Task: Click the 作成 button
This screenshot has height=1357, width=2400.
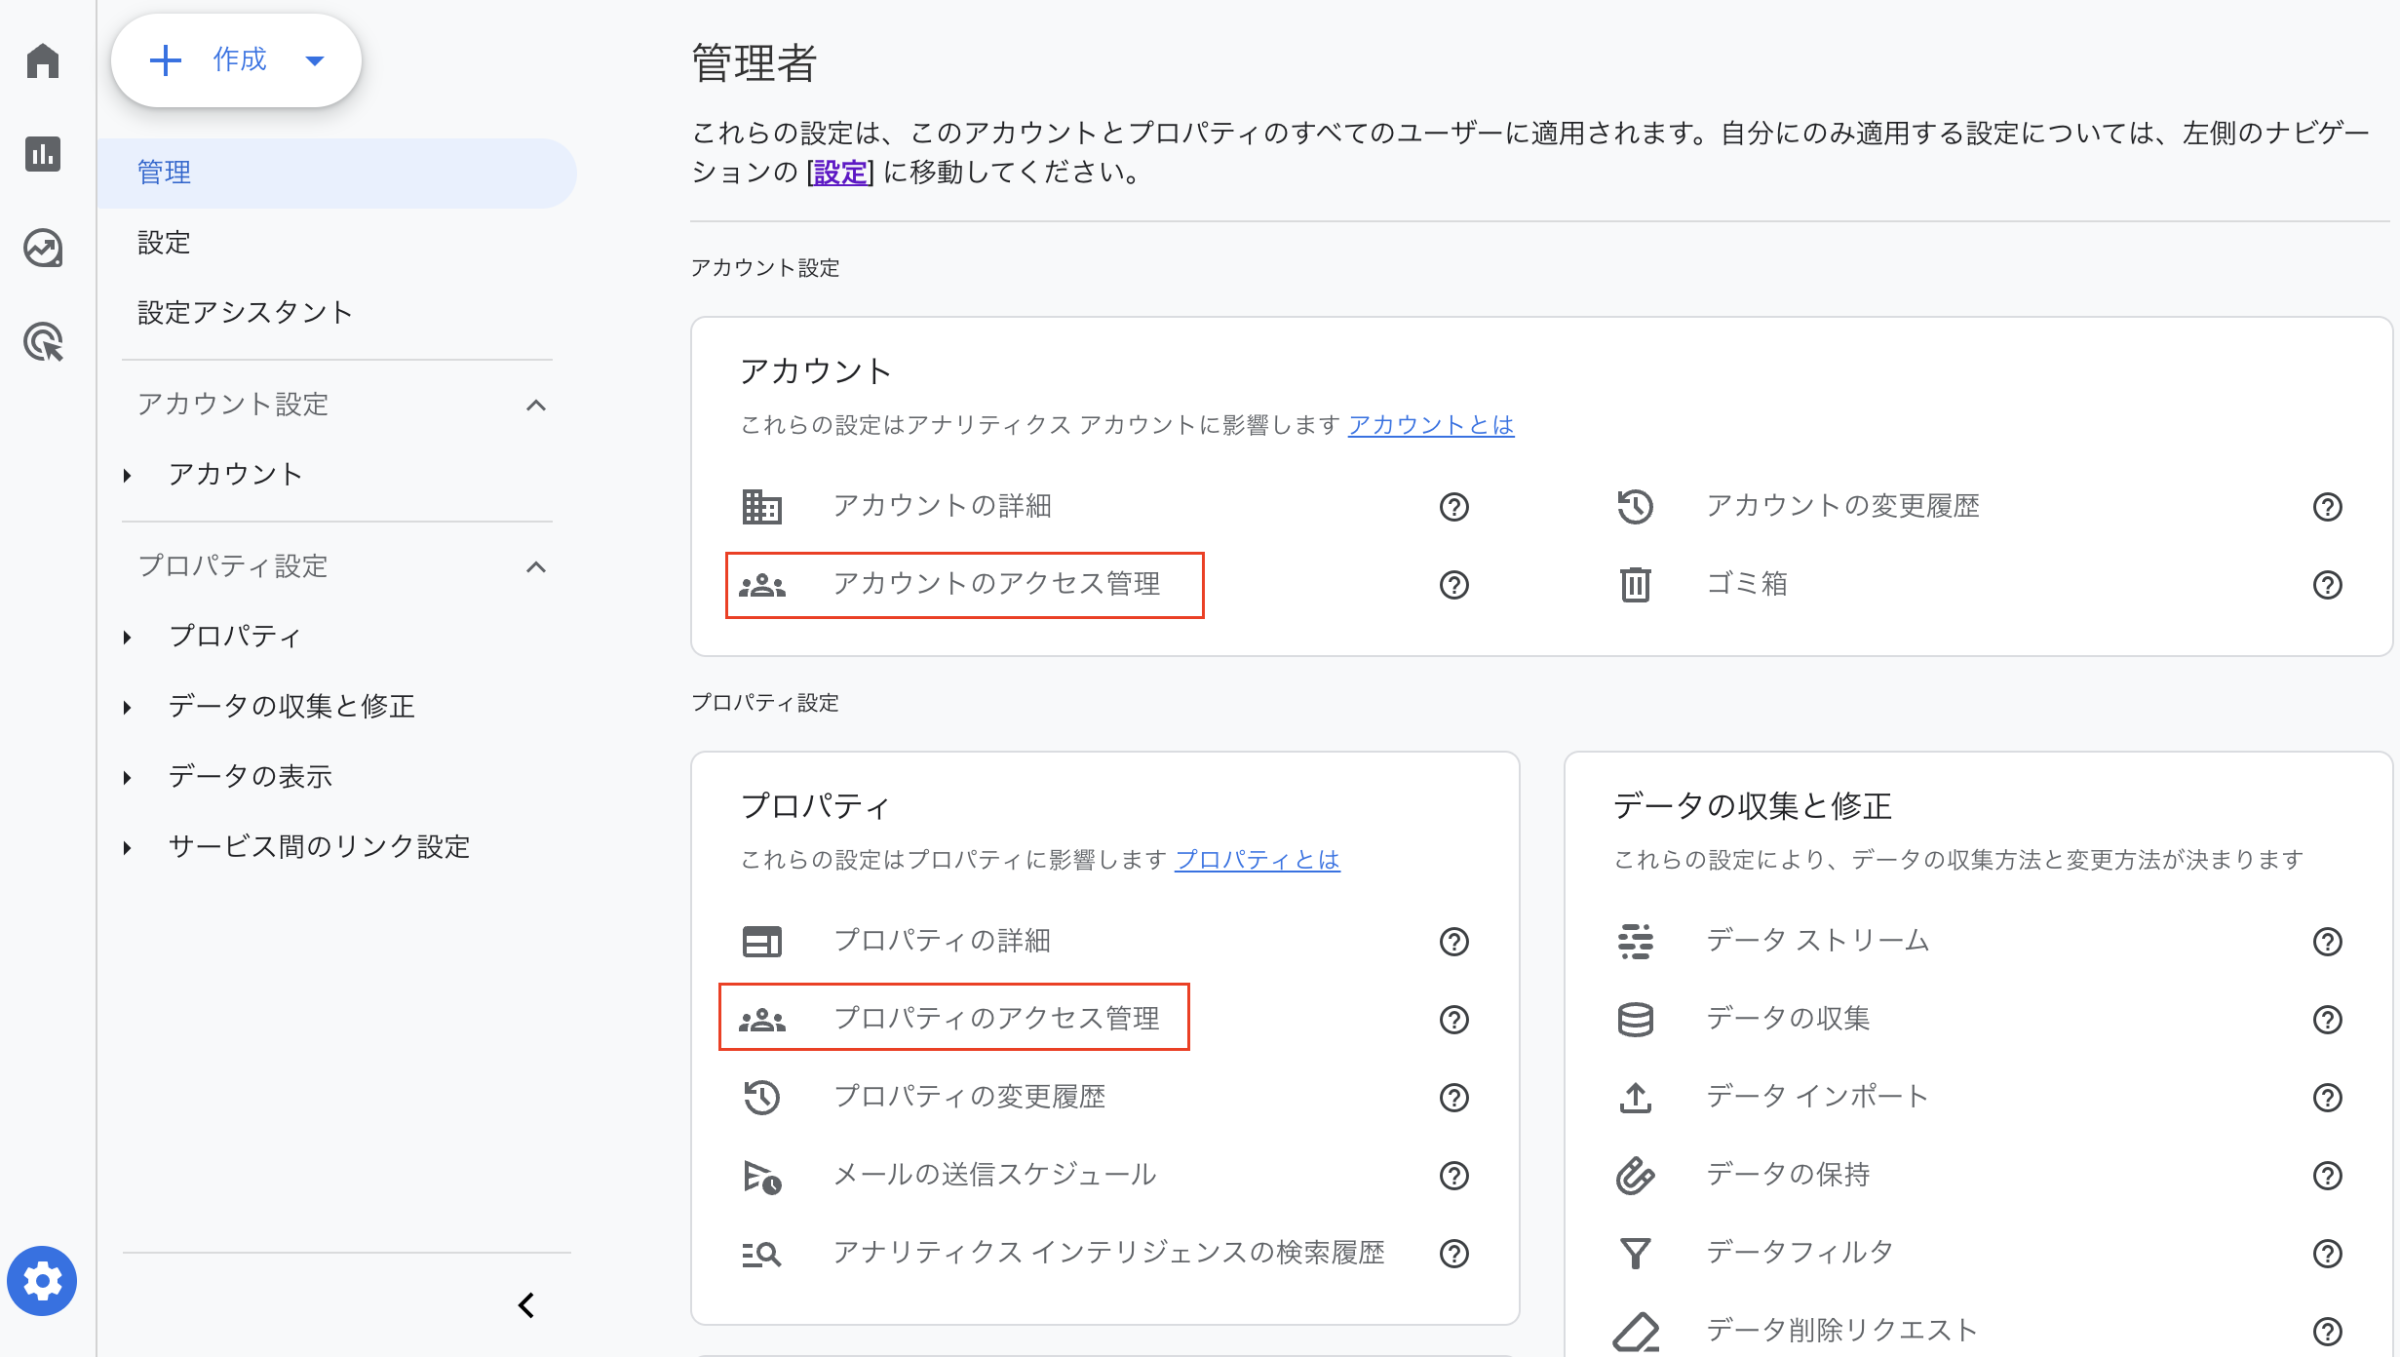Action: [x=236, y=60]
